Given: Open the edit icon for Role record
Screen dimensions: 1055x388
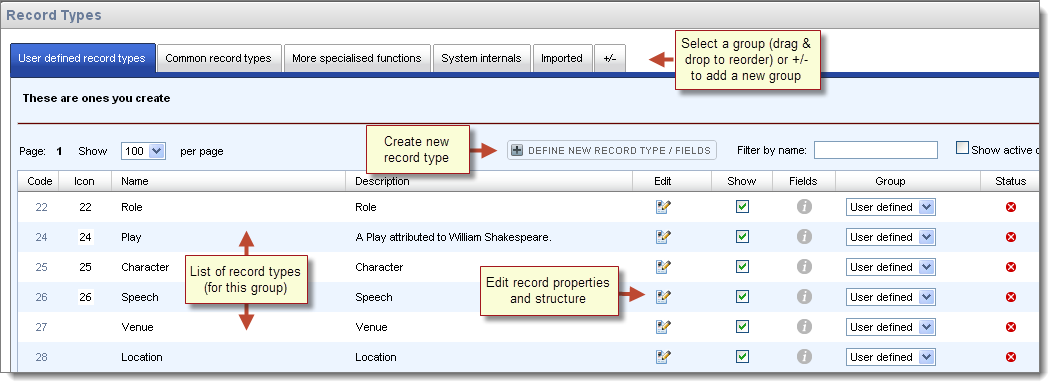Looking at the screenshot, I should click(x=663, y=207).
